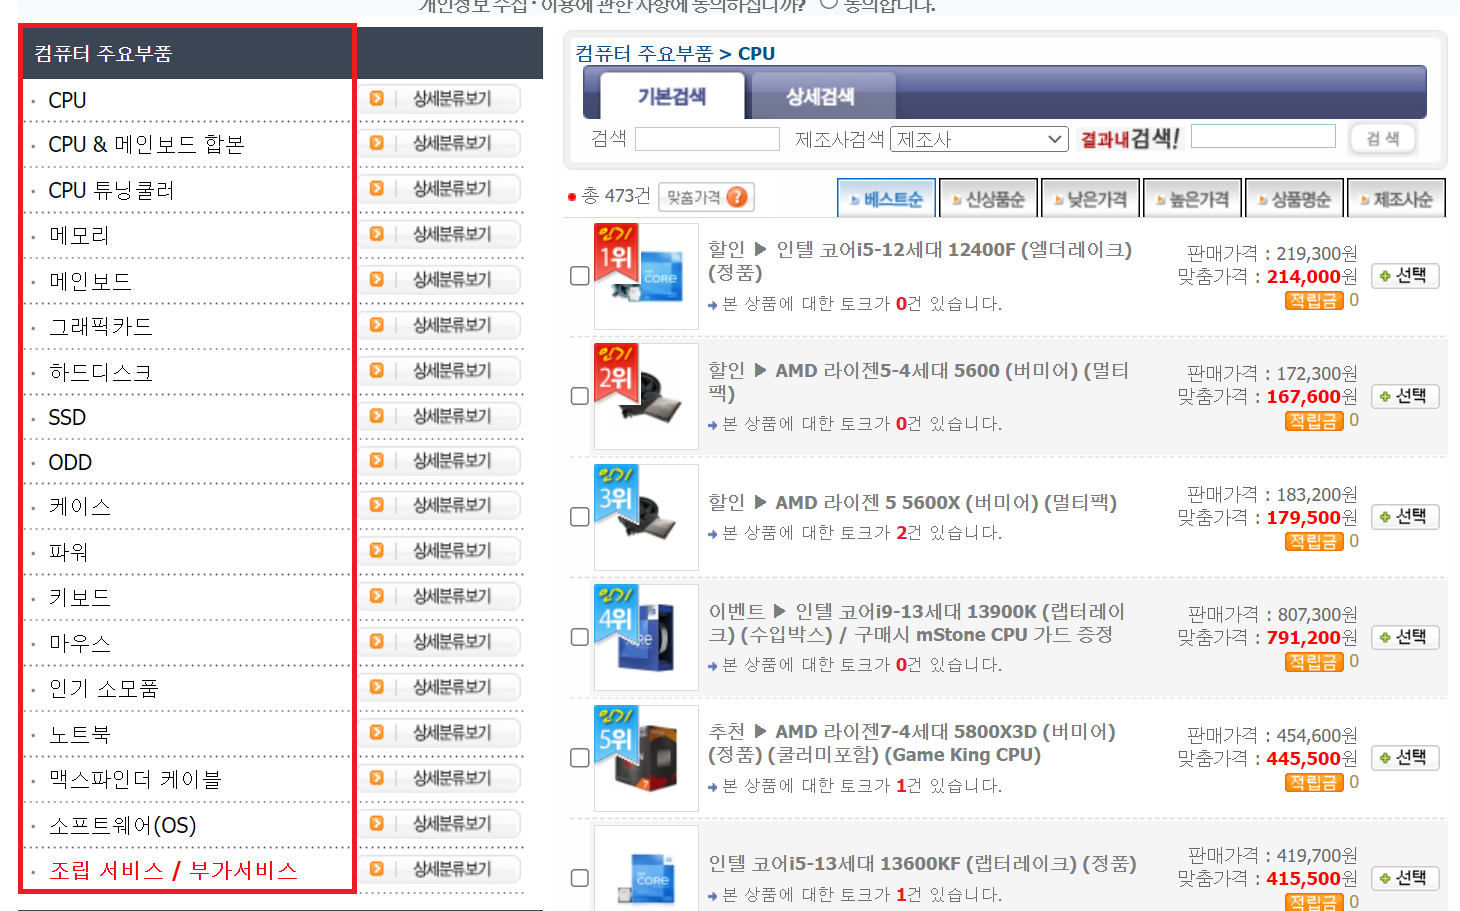The height and width of the screenshot is (911, 1460).
Task: Click 상세분류보기 arrow icon for 그래픽카드 row
Action: pyautogui.click(x=377, y=324)
